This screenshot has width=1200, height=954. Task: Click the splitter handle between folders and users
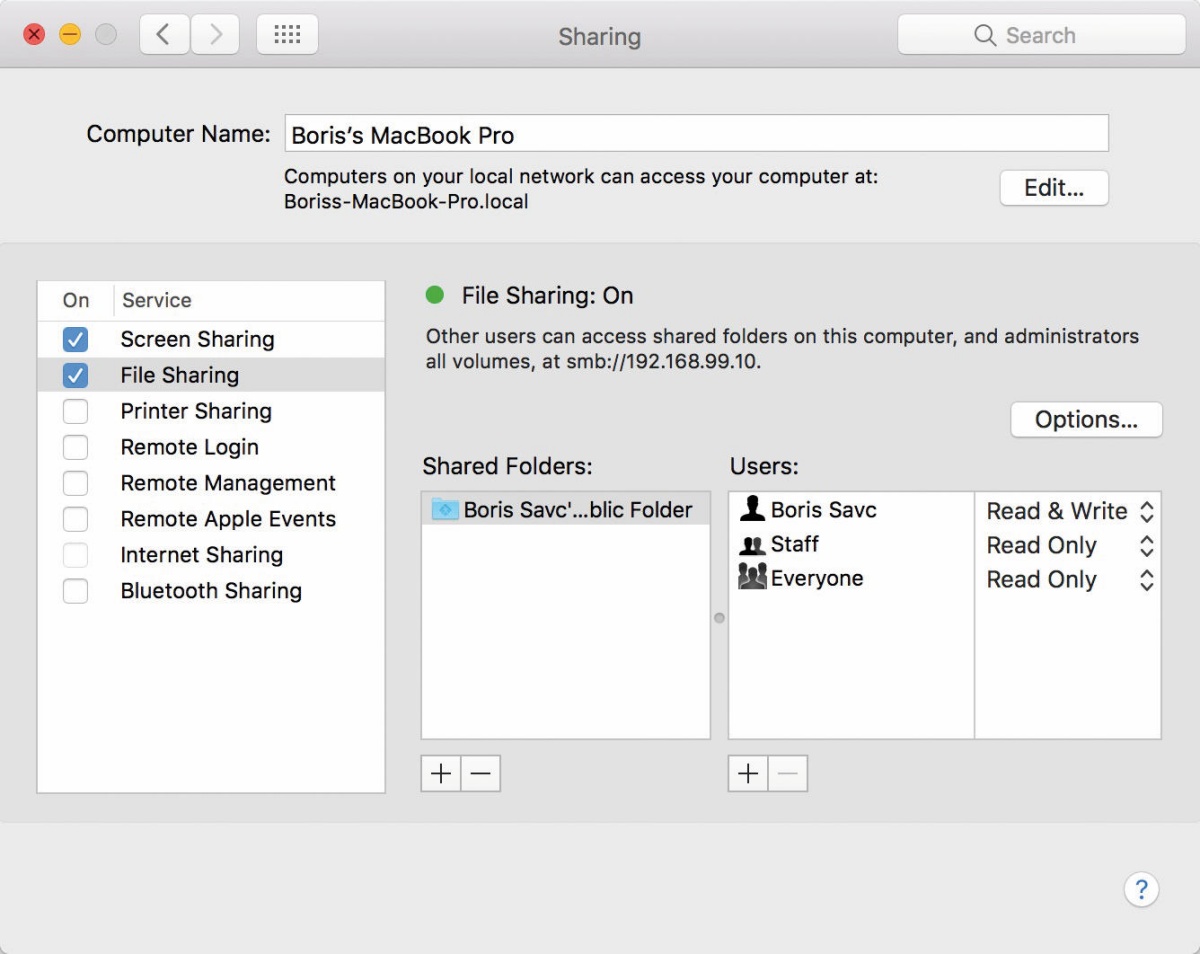coord(719,618)
